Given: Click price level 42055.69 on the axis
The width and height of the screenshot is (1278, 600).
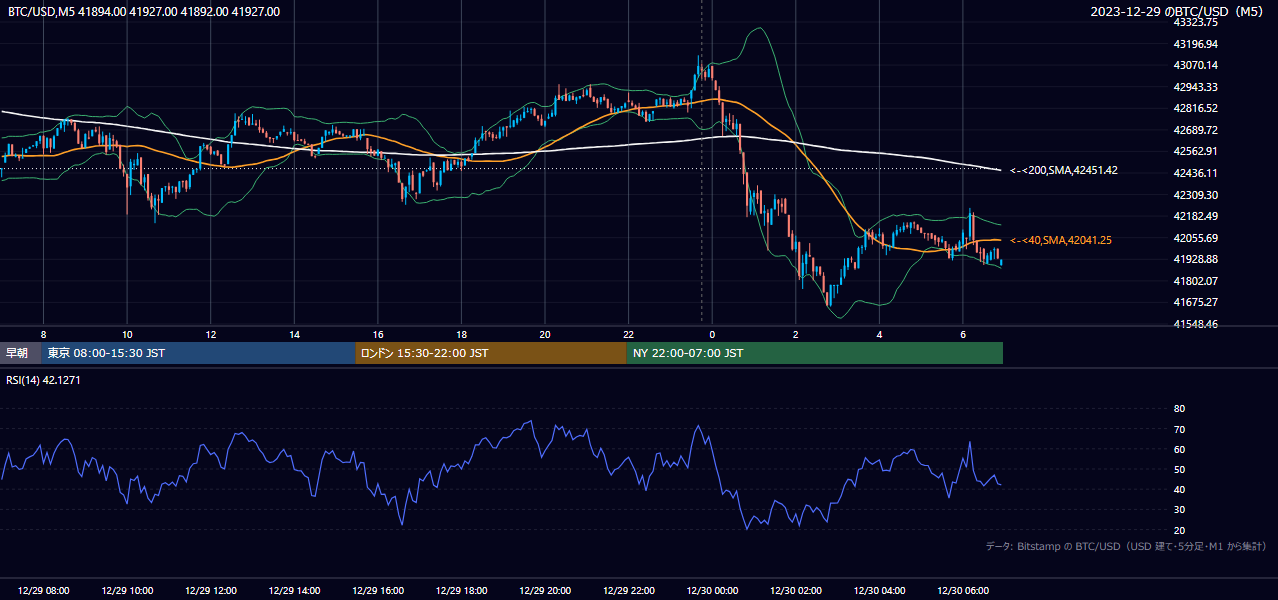Looking at the screenshot, I should point(1195,238).
